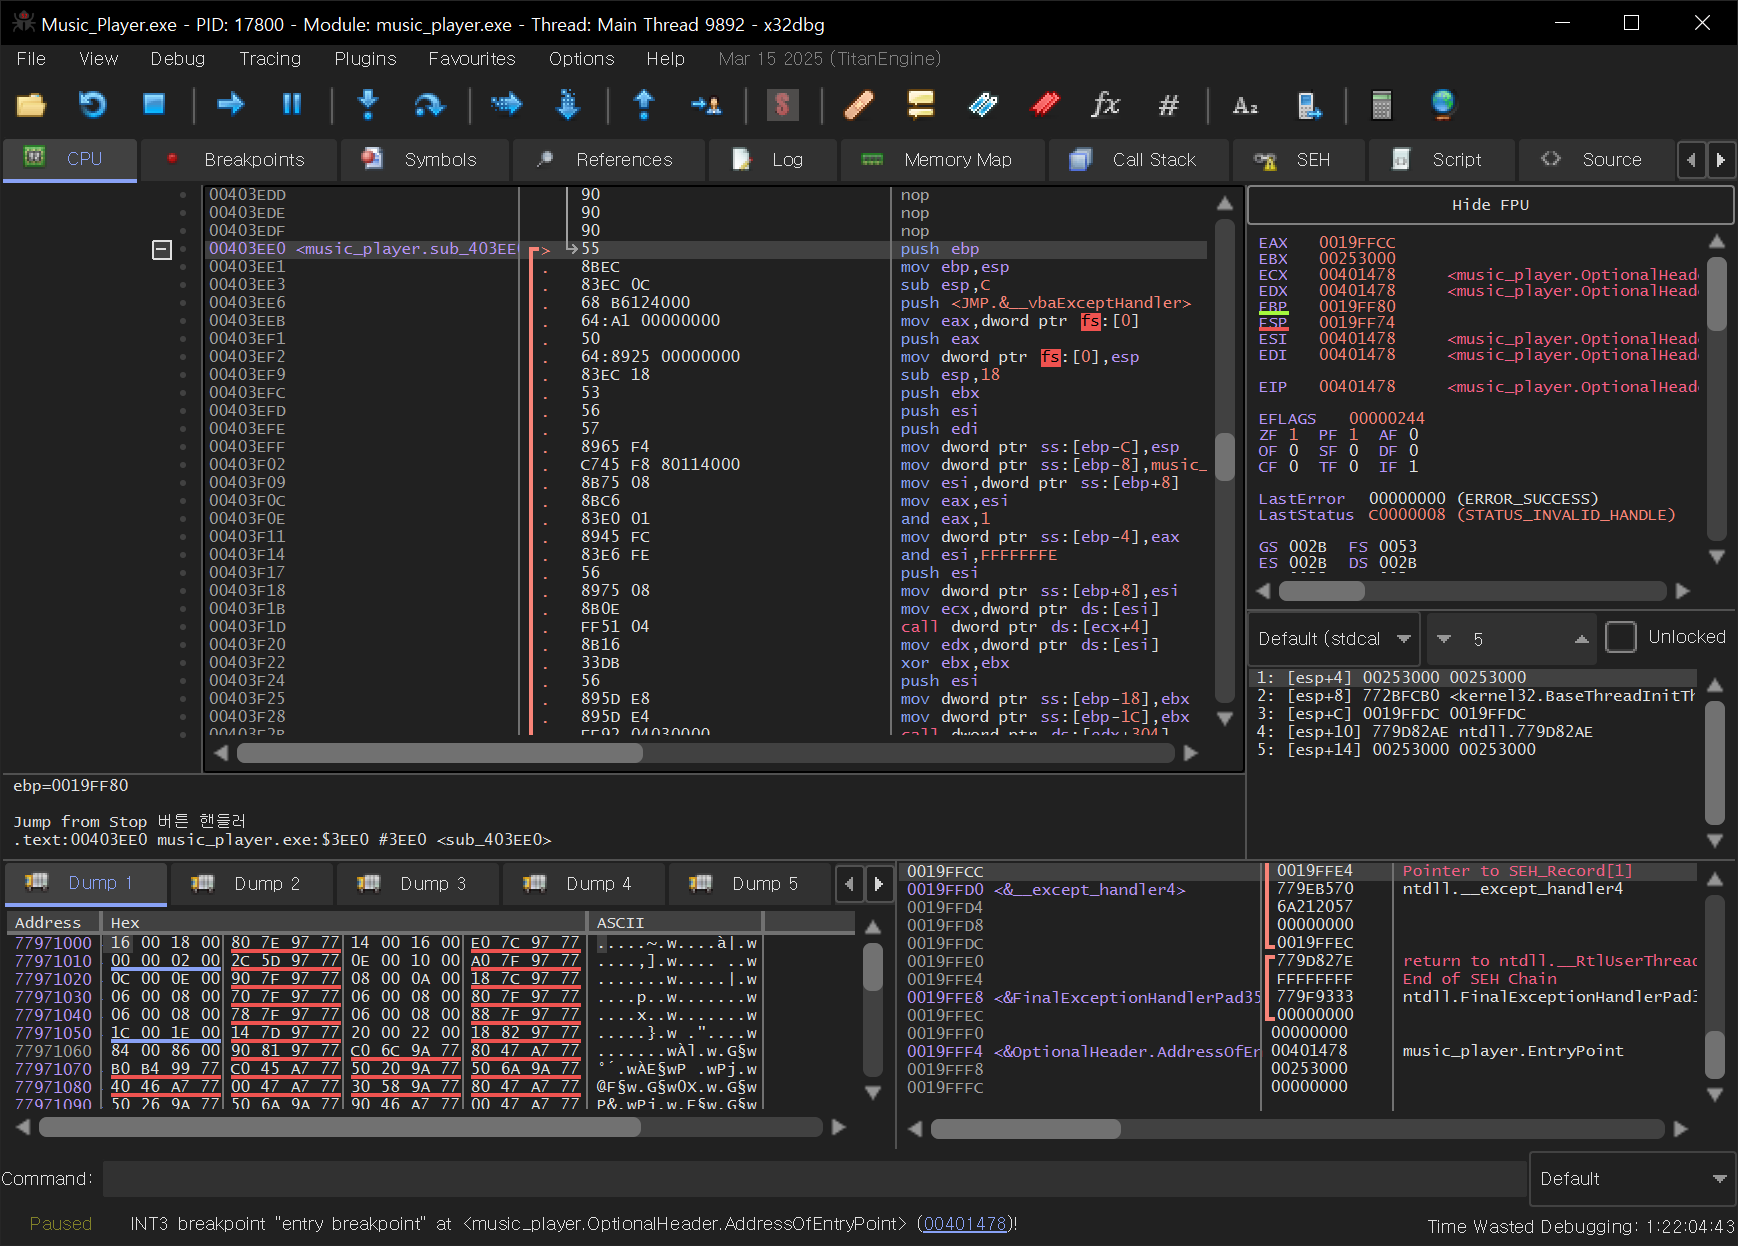Image resolution: width=1738 pixels, height=1246 pixels.
Task: Click the Step Over curved arrow icon
Action: tap(429, 104)
